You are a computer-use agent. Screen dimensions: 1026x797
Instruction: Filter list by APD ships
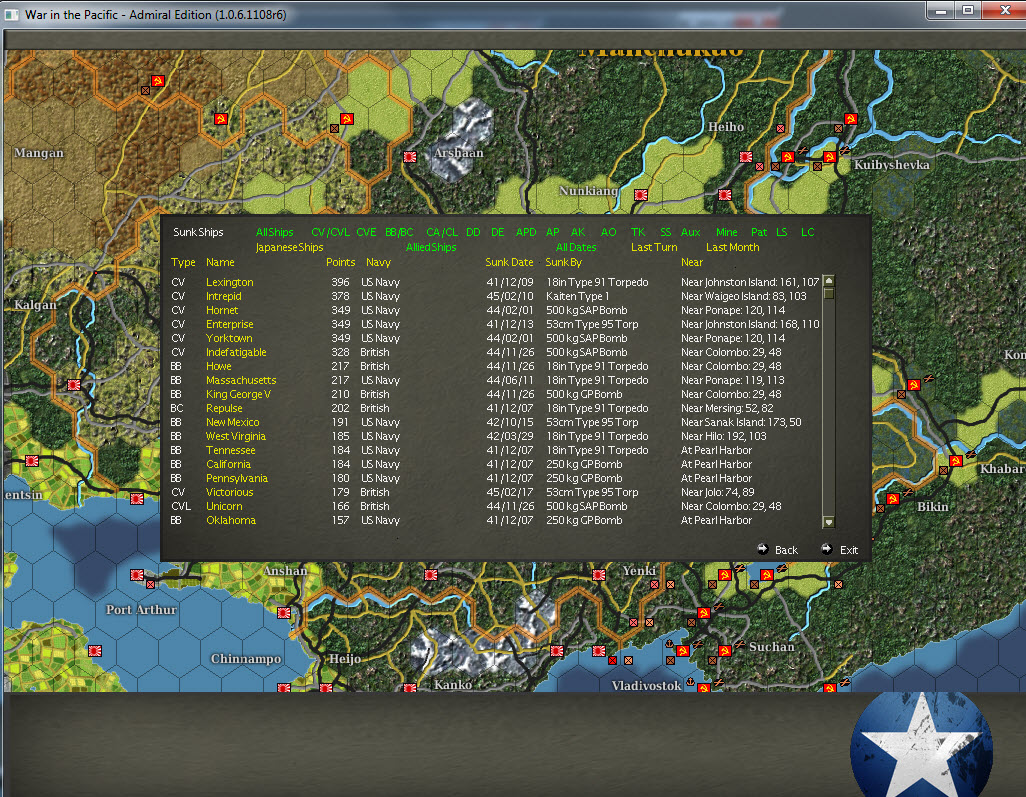click(x=525, y=232)
